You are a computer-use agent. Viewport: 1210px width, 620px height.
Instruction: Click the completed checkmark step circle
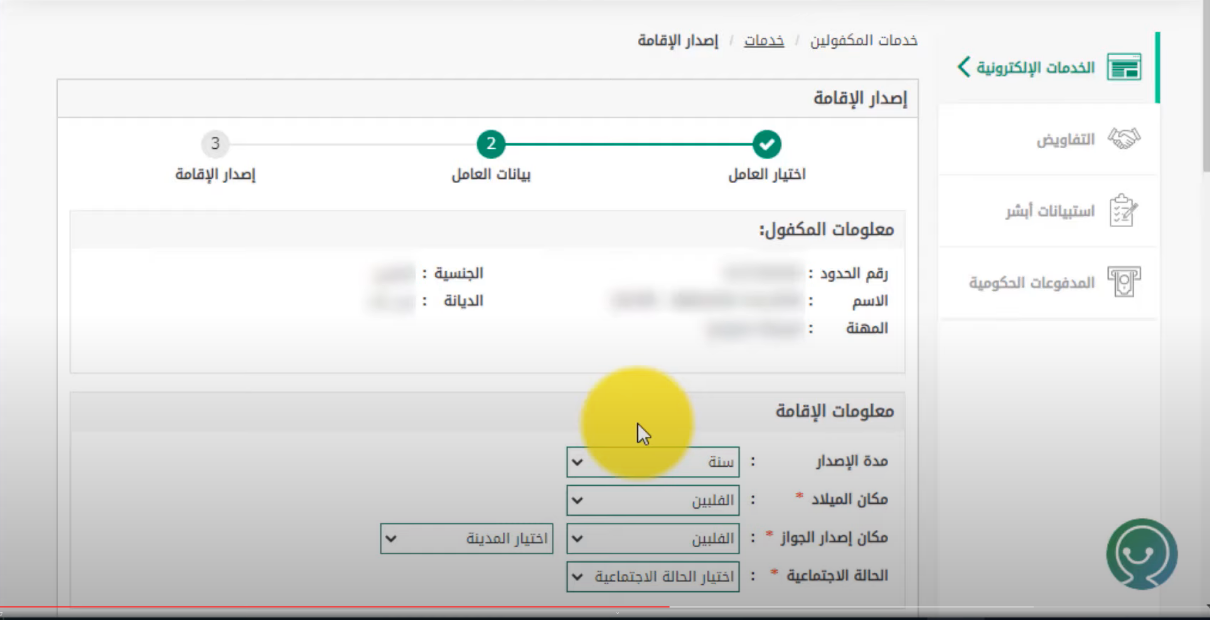(x=767, y=144)
